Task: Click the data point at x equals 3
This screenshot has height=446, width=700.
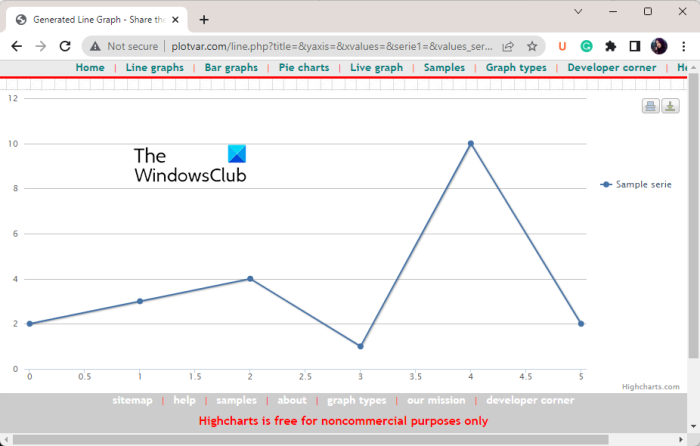Action: (x=360, y=346)
